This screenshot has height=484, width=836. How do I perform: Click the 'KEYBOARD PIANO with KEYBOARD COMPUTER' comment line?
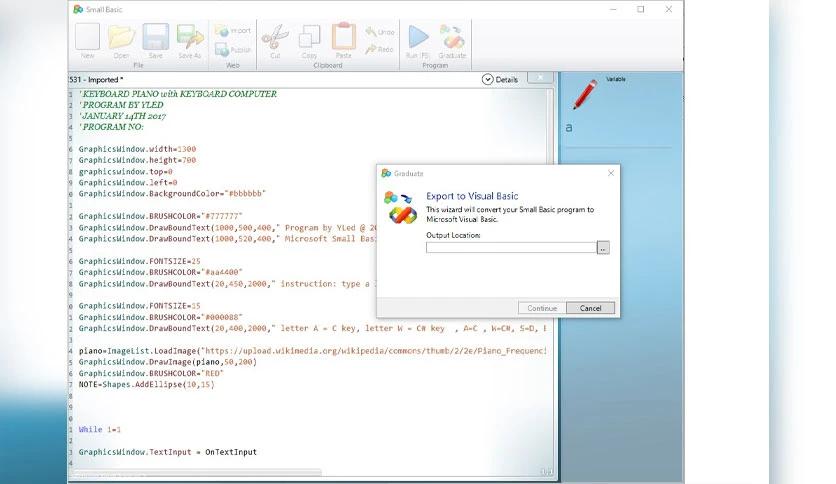click(x=178, y=94)
